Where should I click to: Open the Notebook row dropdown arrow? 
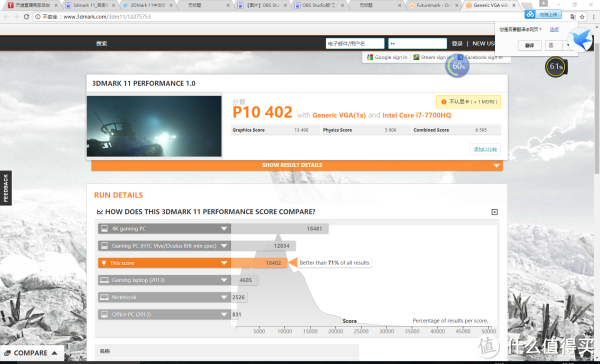tap(224, 297)
